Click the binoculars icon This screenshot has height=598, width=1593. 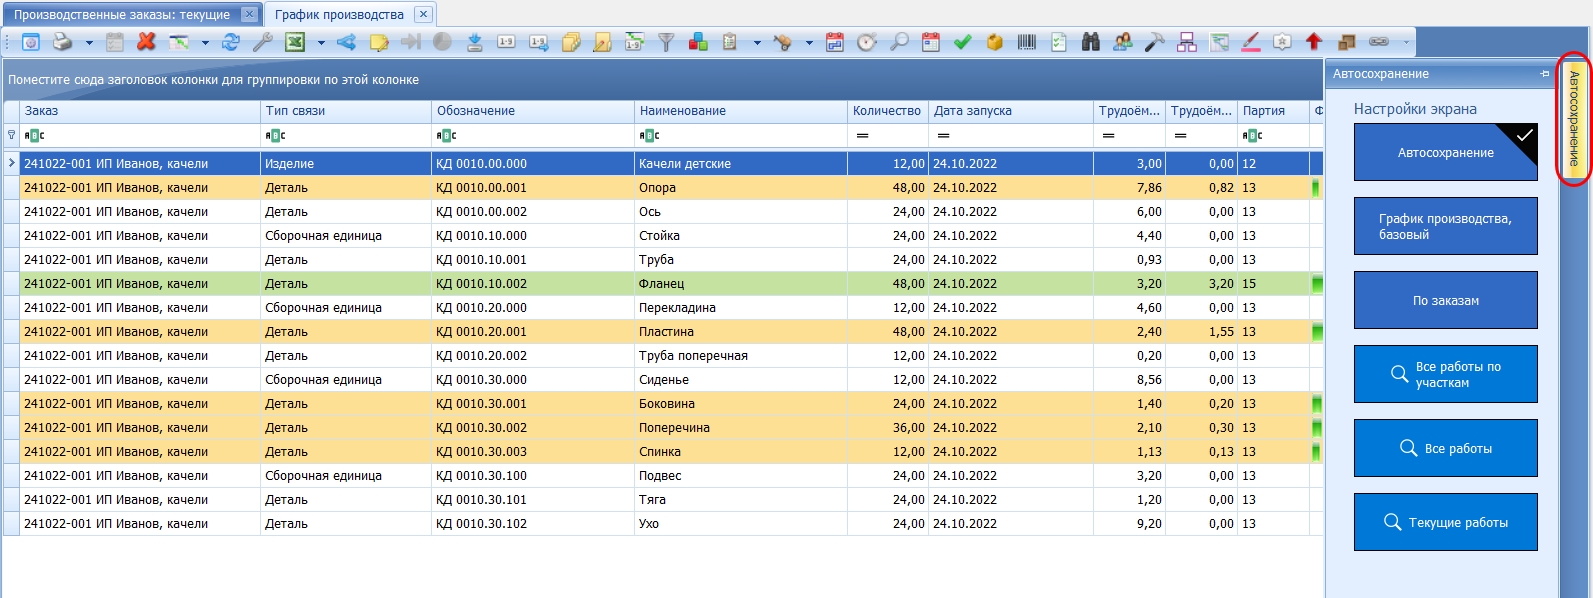(1091, 42)
